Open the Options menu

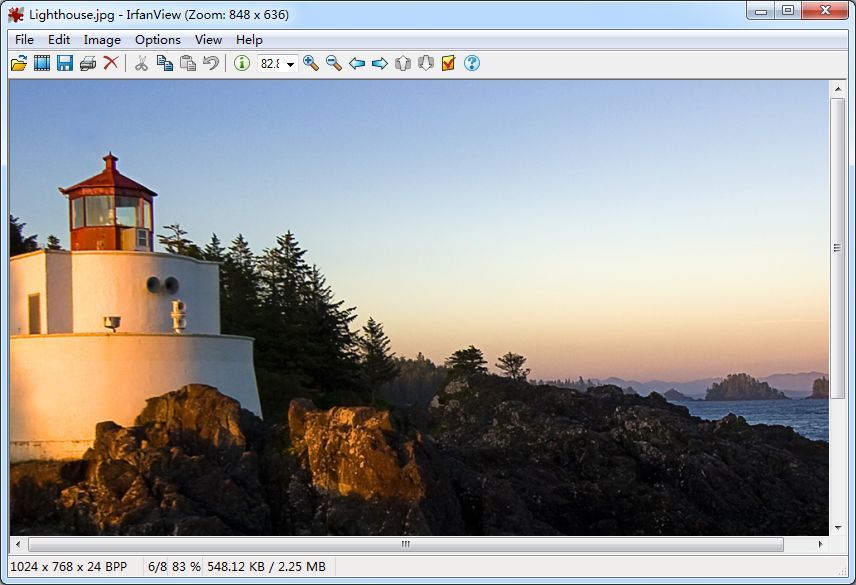point(158,40)
